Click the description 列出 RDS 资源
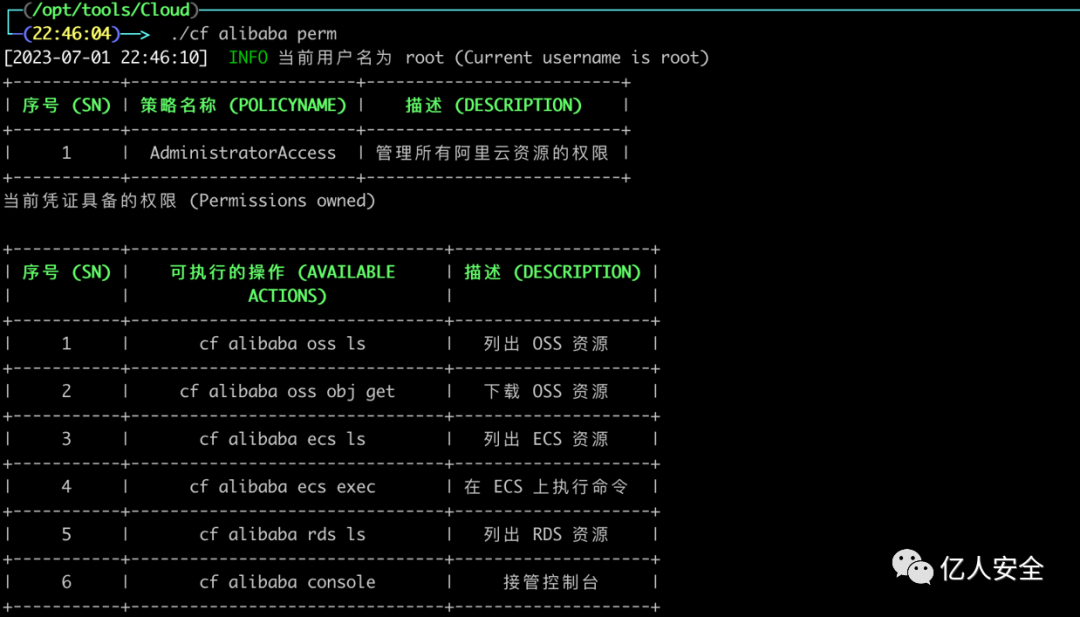The height and width of the screenshot is (617, 1080). click(546, 534)
